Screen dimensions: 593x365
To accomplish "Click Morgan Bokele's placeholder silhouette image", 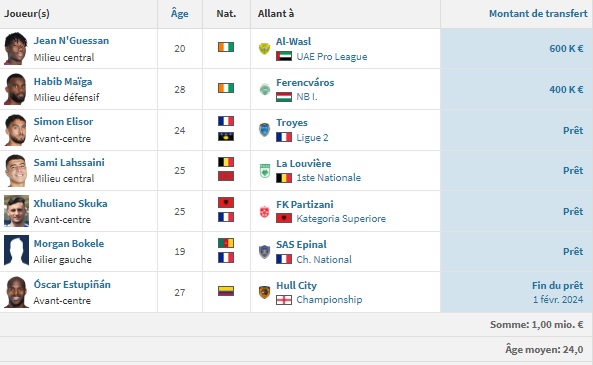I will pos(16,250).
